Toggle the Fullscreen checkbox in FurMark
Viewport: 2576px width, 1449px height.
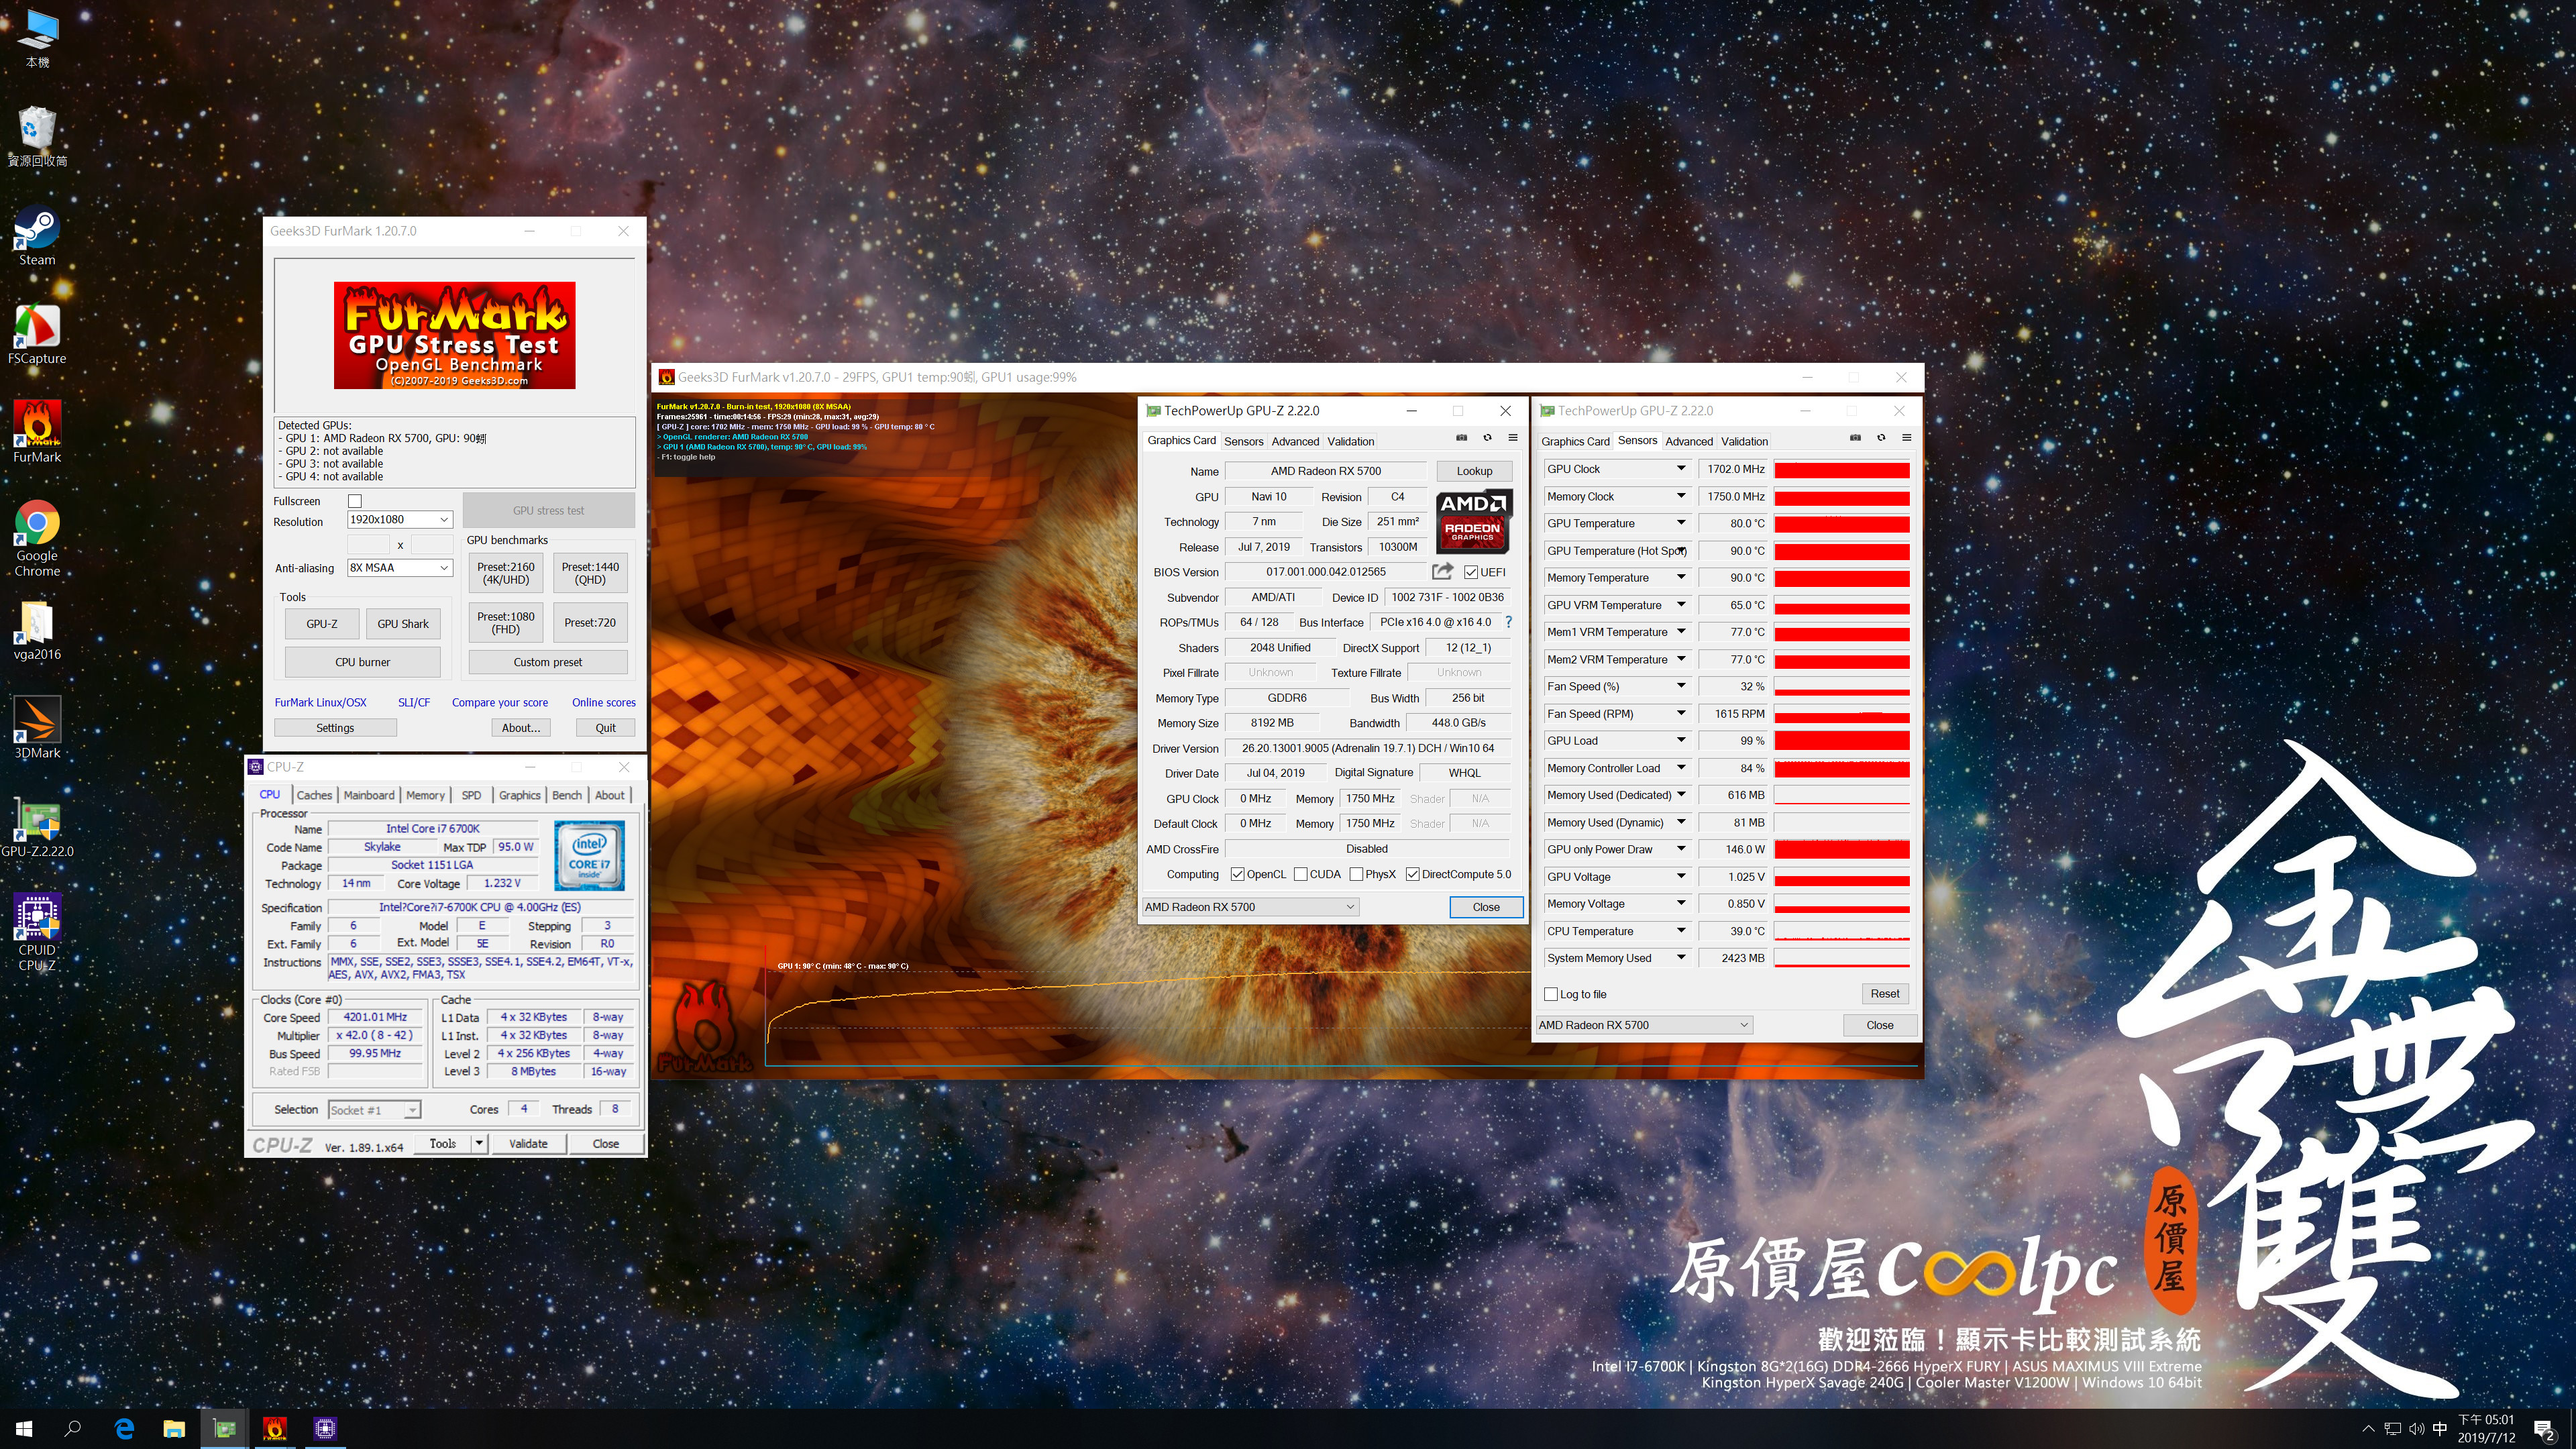355,501
